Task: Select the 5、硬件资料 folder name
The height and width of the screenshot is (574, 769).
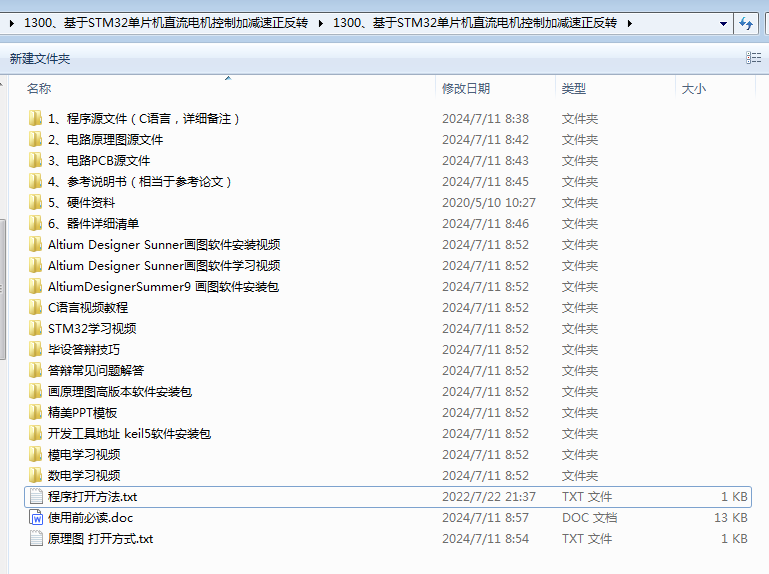Action: (x=81, y=203)
